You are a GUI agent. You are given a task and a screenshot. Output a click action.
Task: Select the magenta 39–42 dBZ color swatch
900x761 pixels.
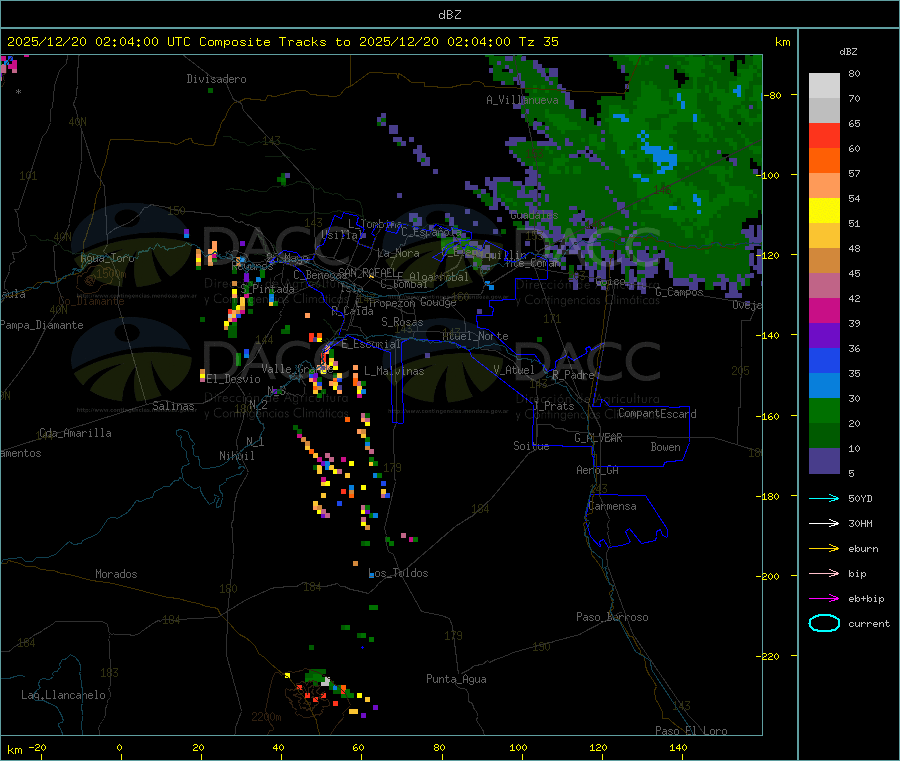point(824,310)
